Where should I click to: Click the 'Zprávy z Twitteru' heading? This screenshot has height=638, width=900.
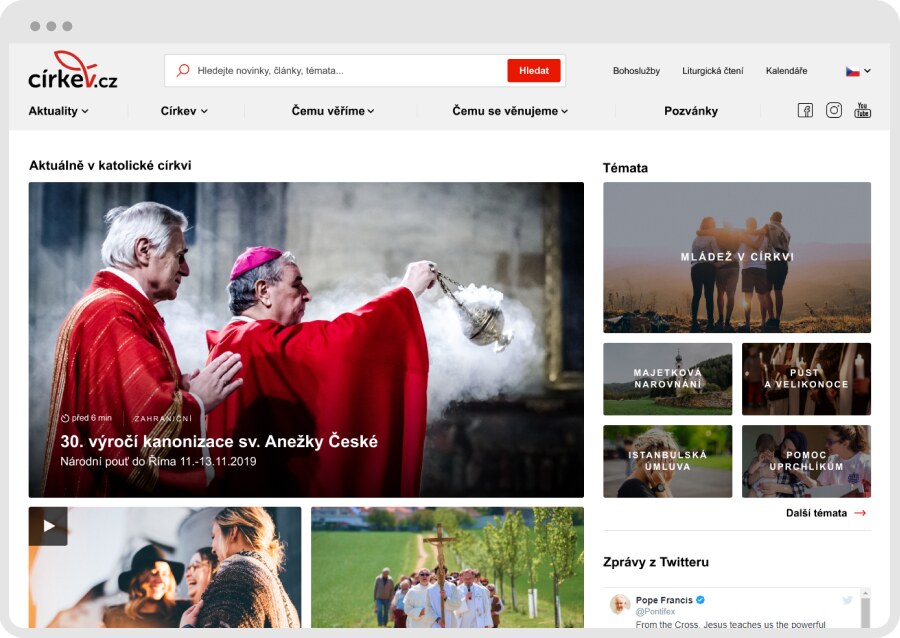tap(655, 562)
